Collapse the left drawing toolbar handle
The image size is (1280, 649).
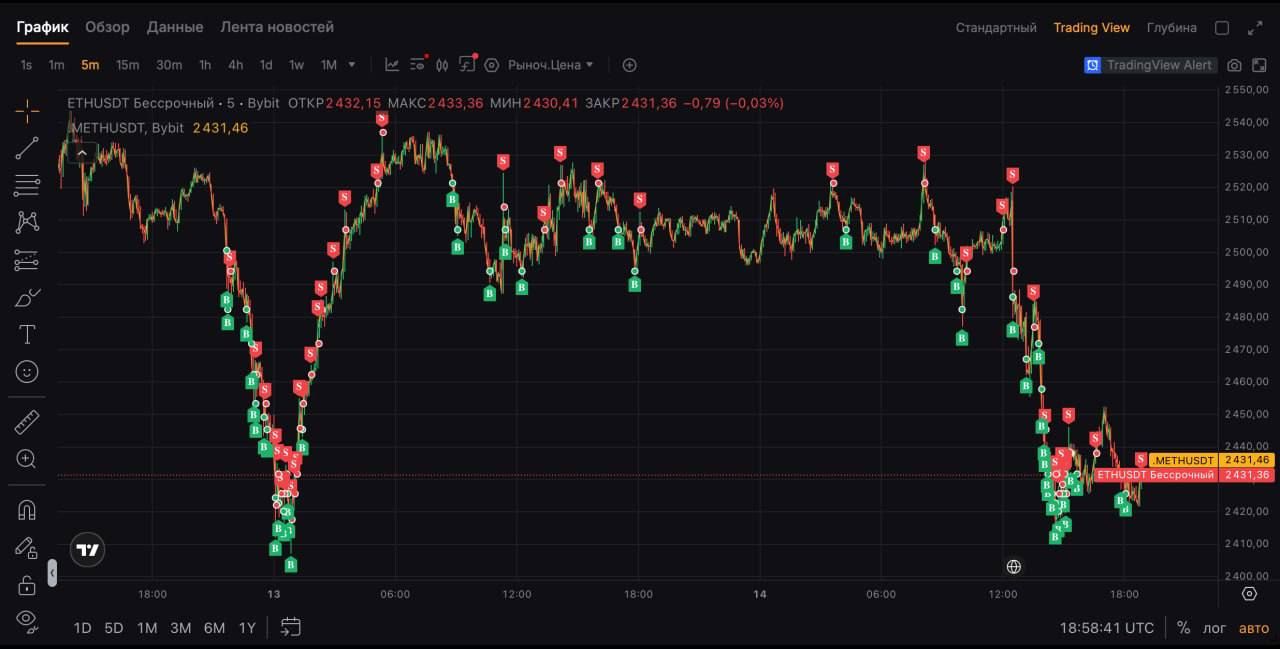pos(52,572)
